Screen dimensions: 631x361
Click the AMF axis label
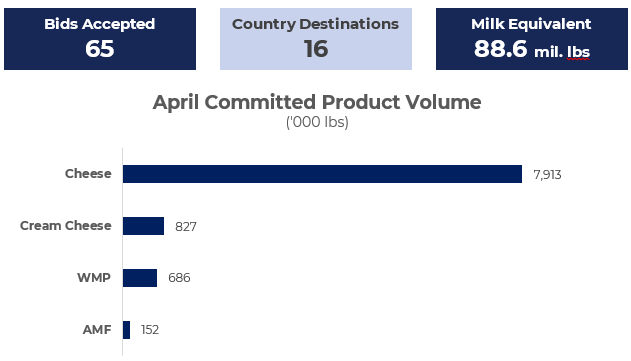click(x=97, y=330)
